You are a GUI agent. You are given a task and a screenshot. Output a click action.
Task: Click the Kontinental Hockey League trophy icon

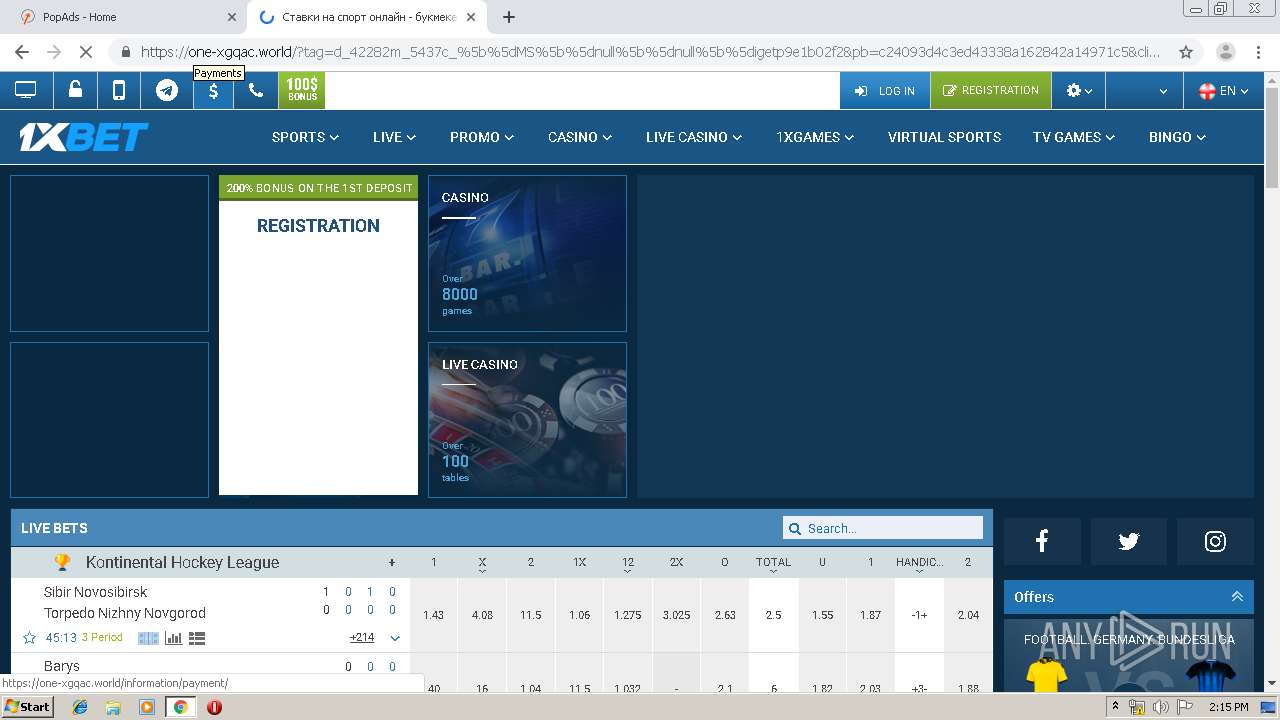pos(62,562)
